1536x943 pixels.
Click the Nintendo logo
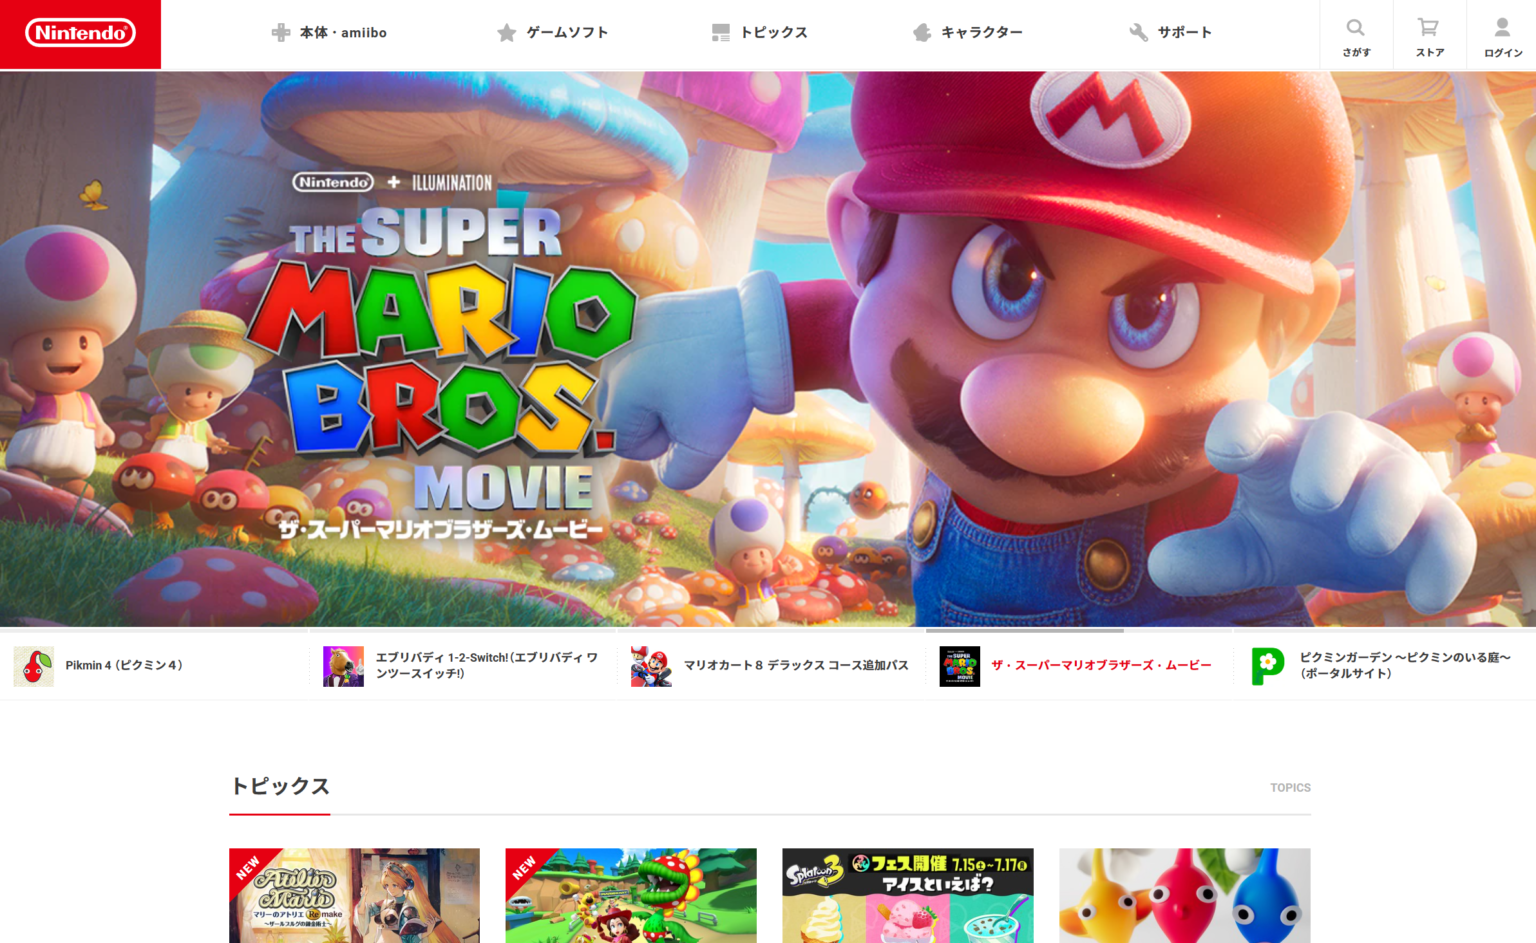click(80, 33)
